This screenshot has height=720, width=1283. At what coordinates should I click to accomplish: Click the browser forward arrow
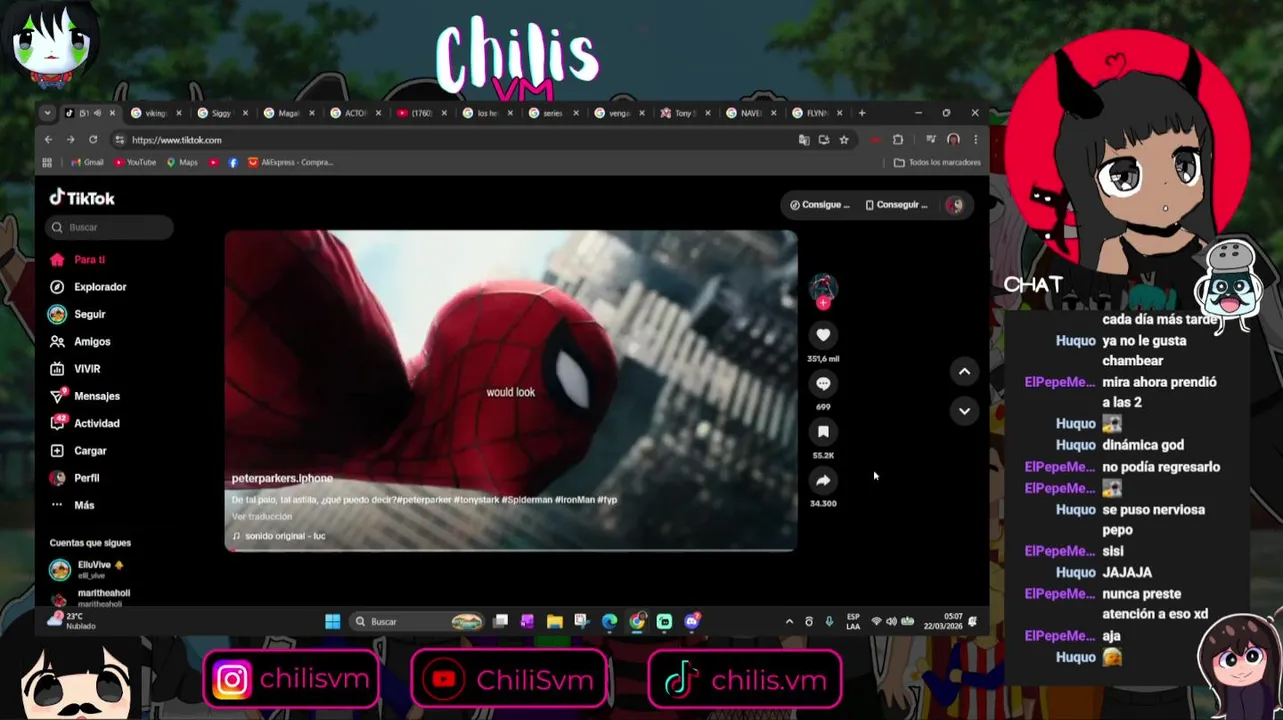tap(70, 140)
